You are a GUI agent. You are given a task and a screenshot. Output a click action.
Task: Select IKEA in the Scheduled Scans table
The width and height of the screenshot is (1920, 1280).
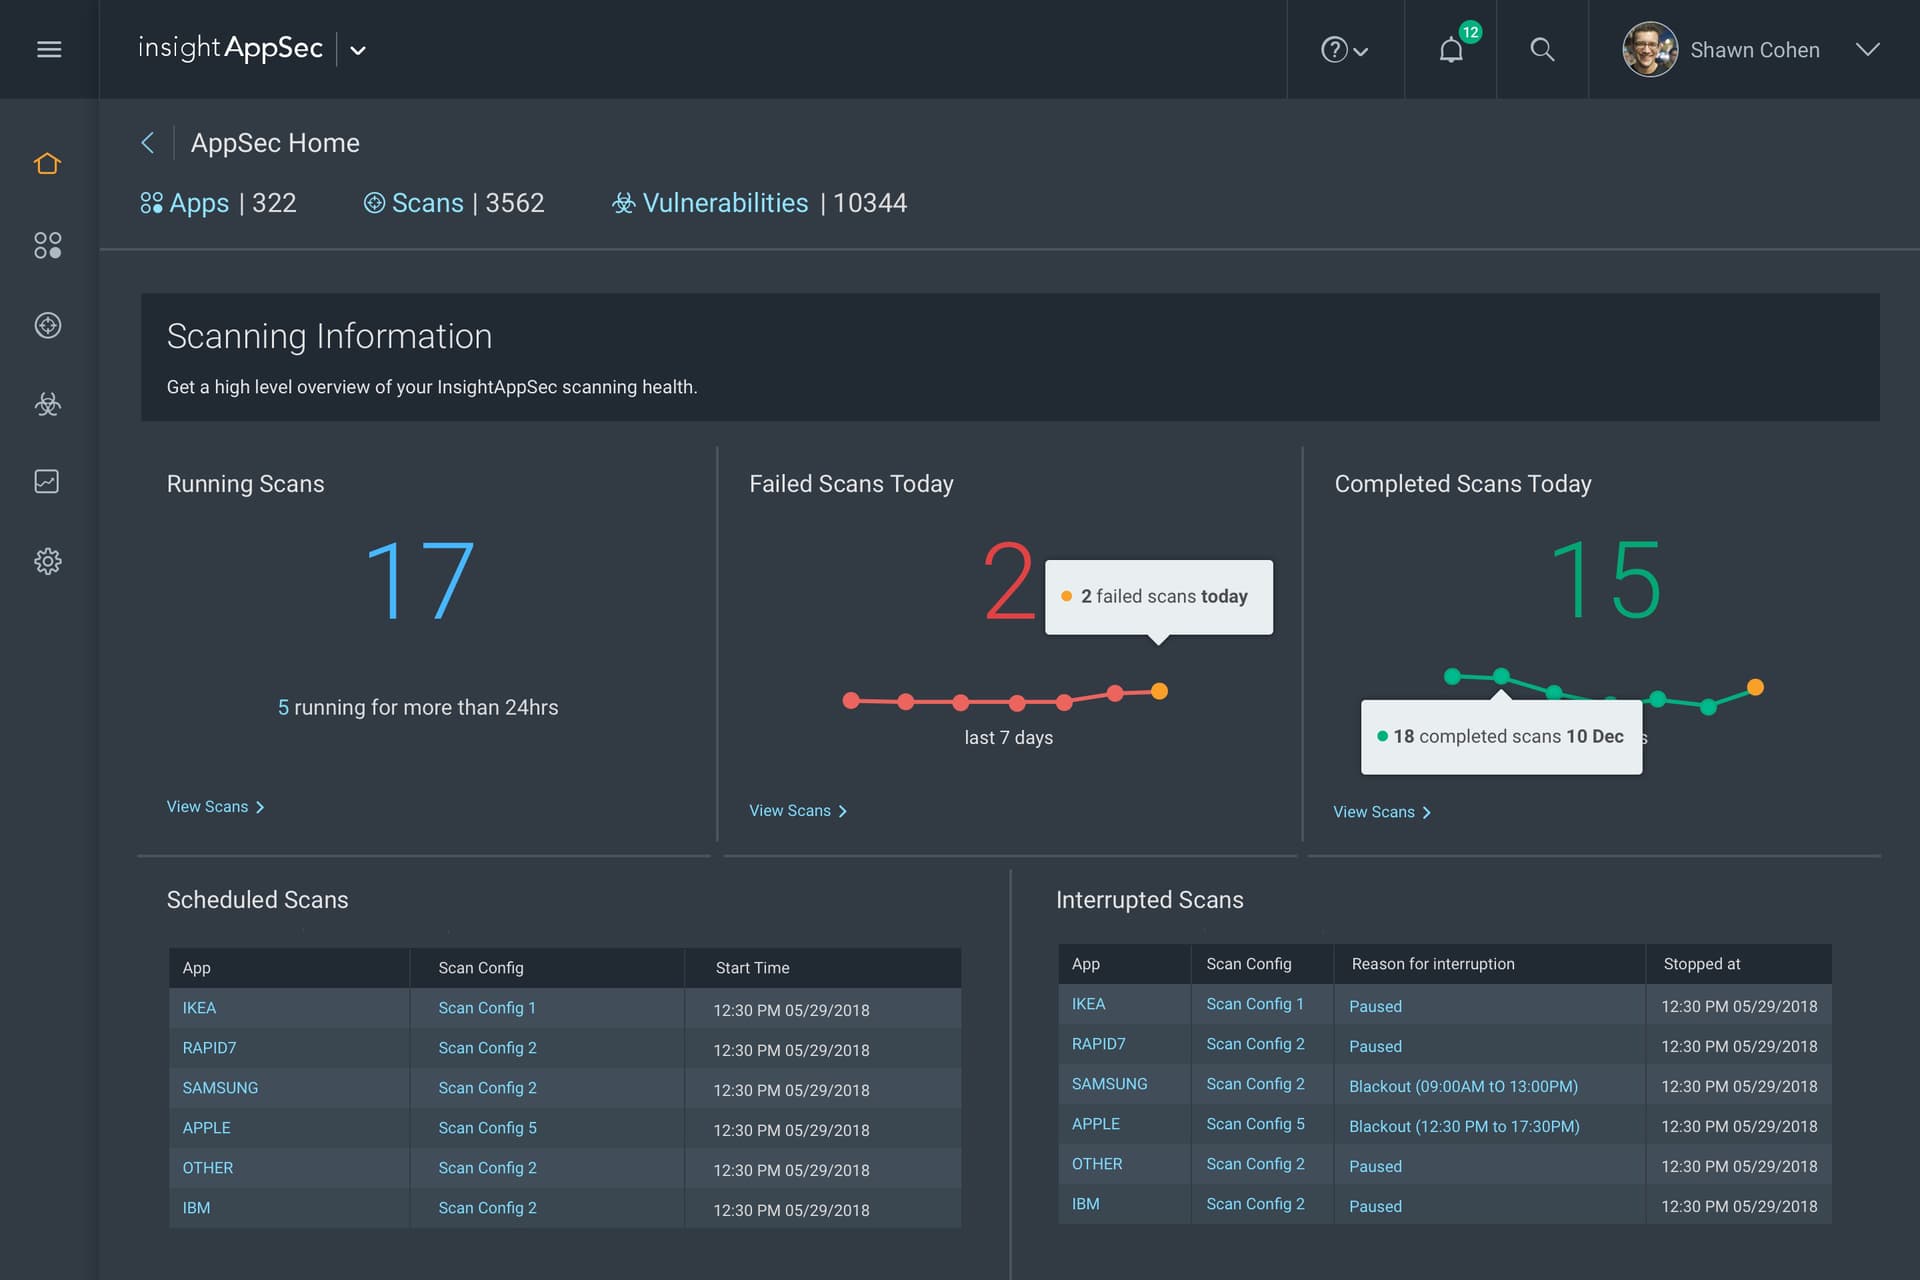coord(199,1008)
